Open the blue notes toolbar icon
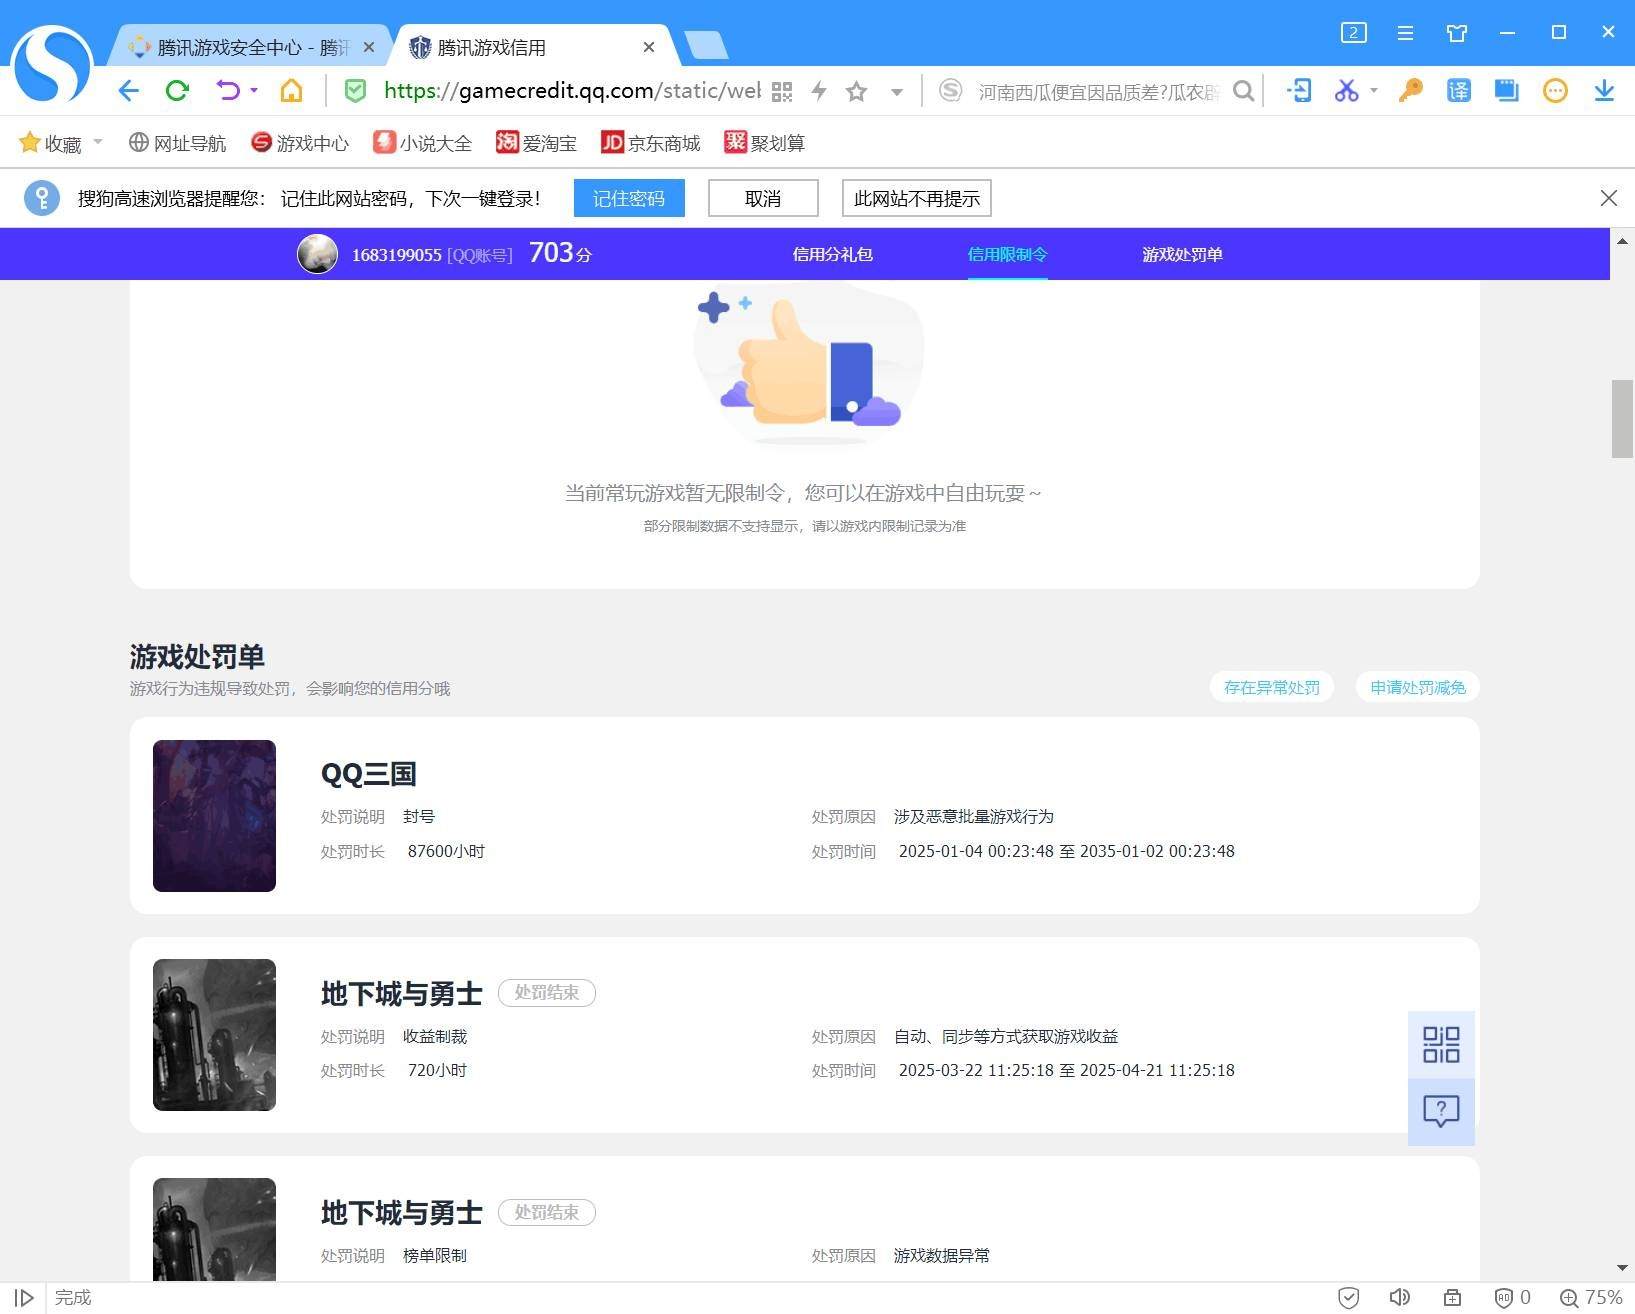 pos(1506,91)
